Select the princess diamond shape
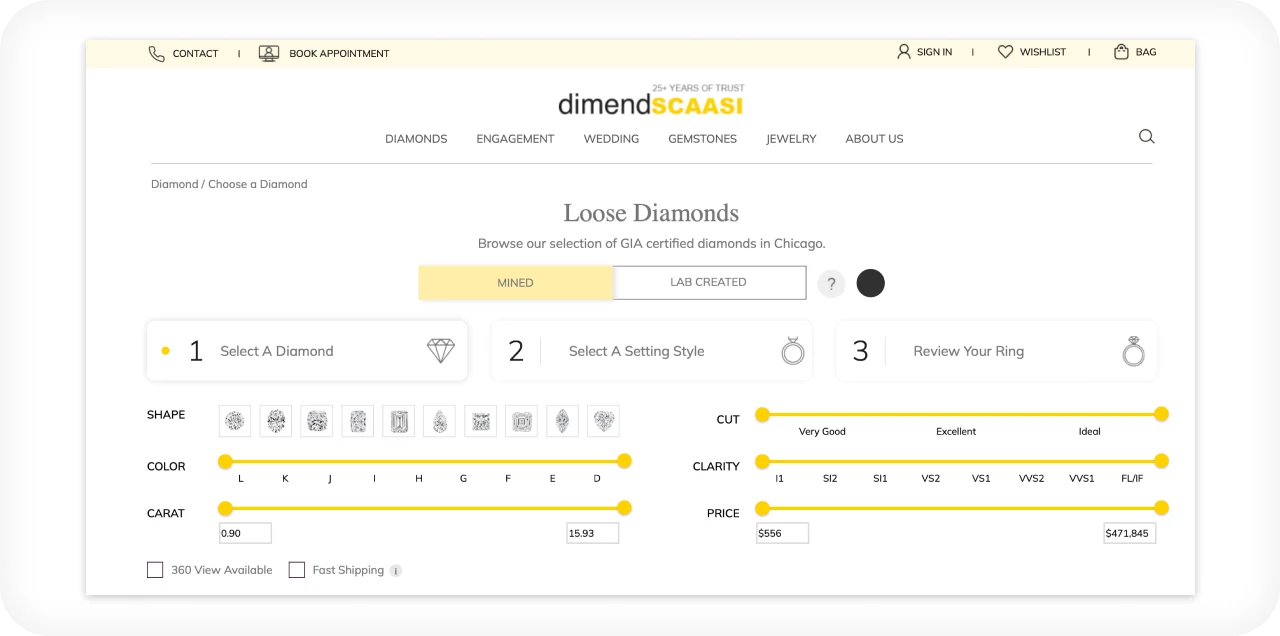1280x636 pixels. point(481,421)
